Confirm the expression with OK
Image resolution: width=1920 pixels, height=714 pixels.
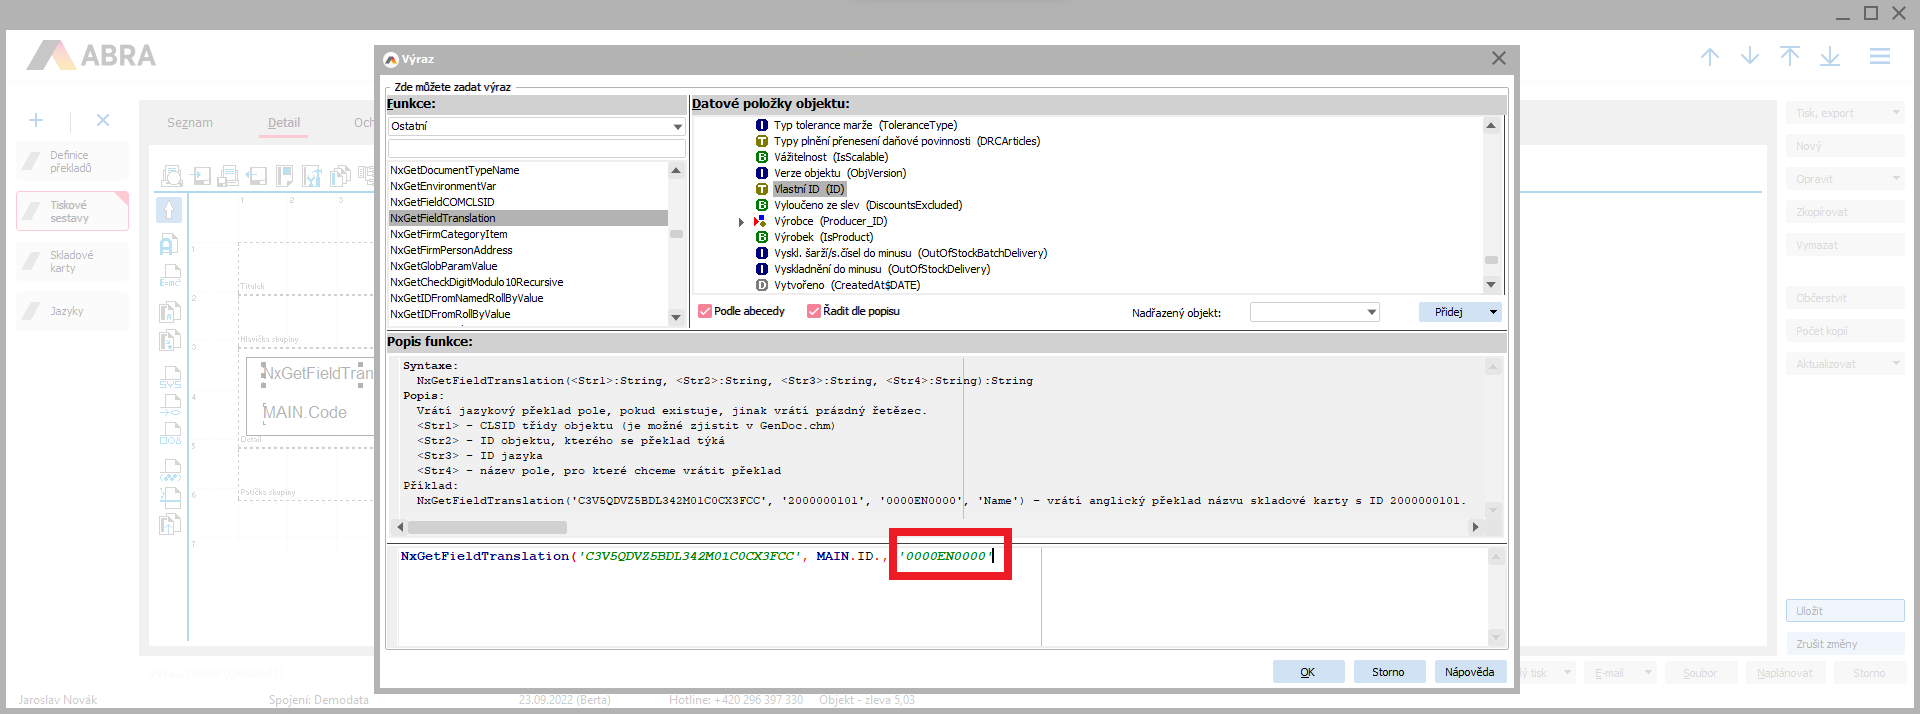coord(1308,672)
